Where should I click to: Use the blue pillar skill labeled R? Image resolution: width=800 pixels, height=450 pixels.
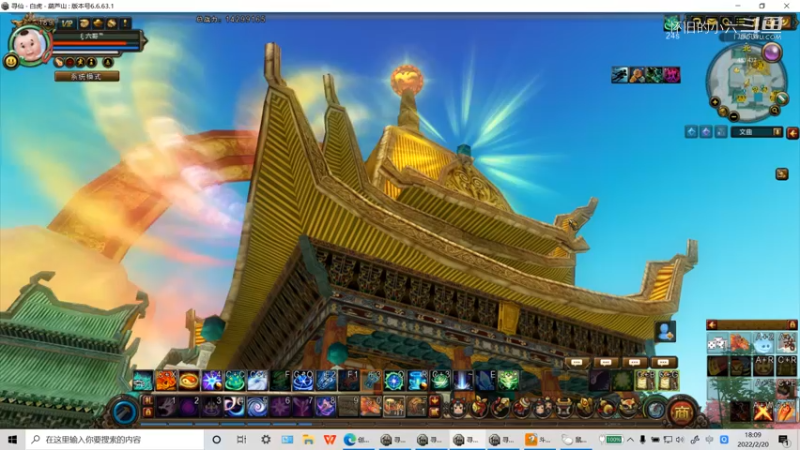click(x=417, y=381)
